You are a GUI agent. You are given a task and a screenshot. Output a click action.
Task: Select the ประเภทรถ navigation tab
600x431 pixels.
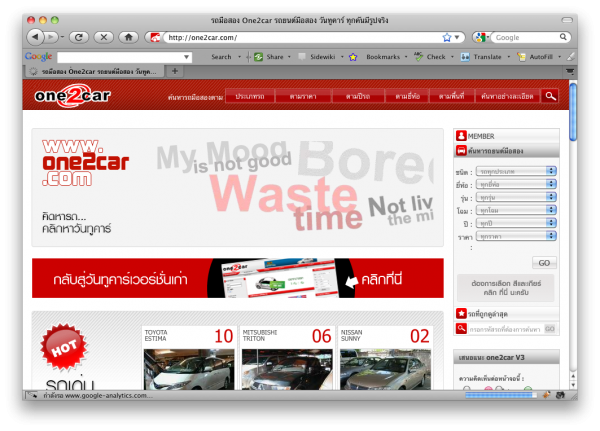[250, 96]
